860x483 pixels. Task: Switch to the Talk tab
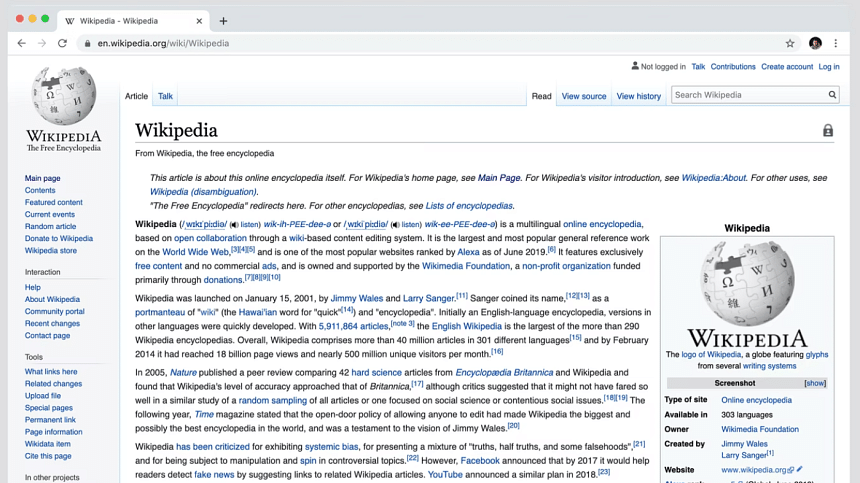(x=165, y=96)
